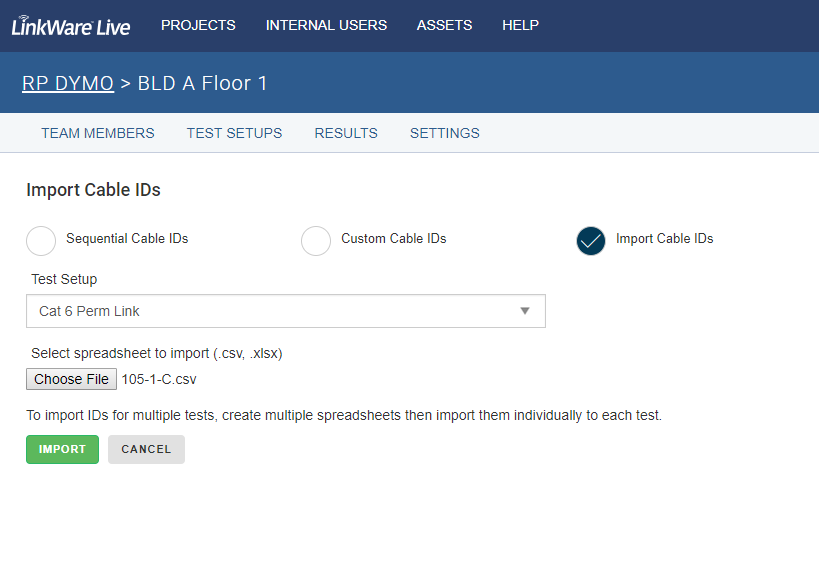Click the LinkWare Live logo
The image size is (819, 570).
click(71, 26)
